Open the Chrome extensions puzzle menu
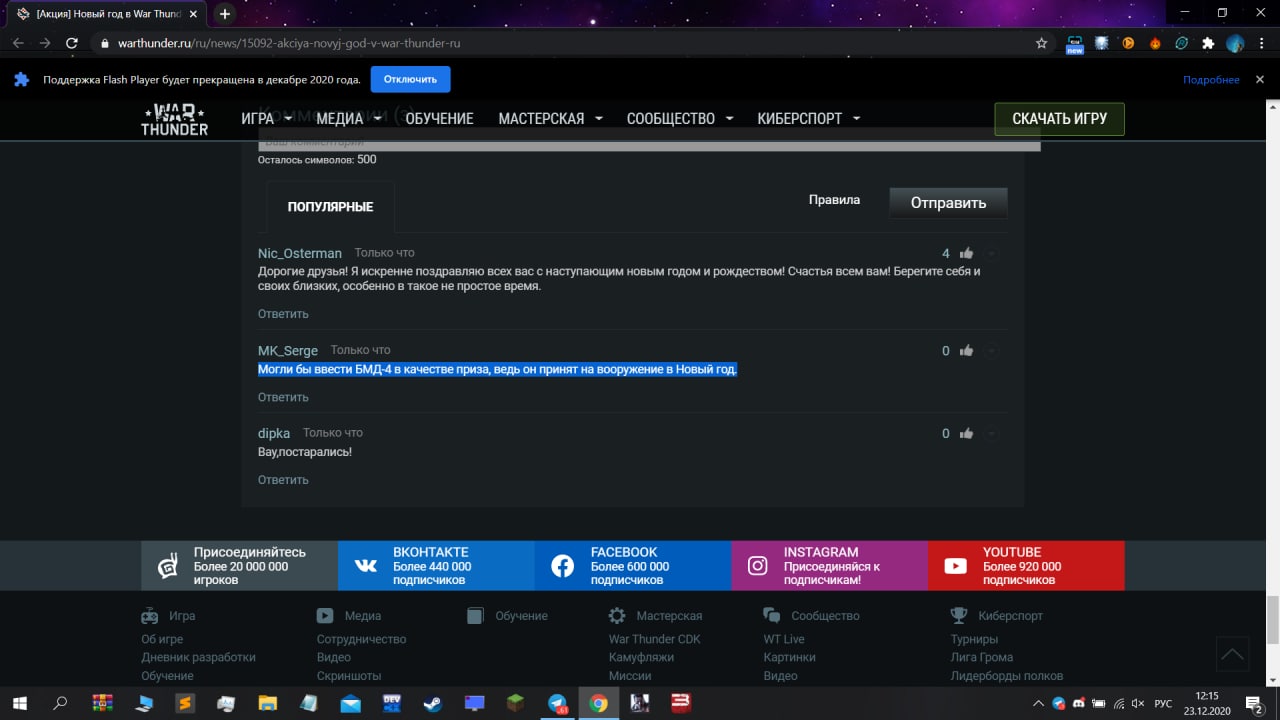The image size is (1280, 720). click(x=1208, y=43)
